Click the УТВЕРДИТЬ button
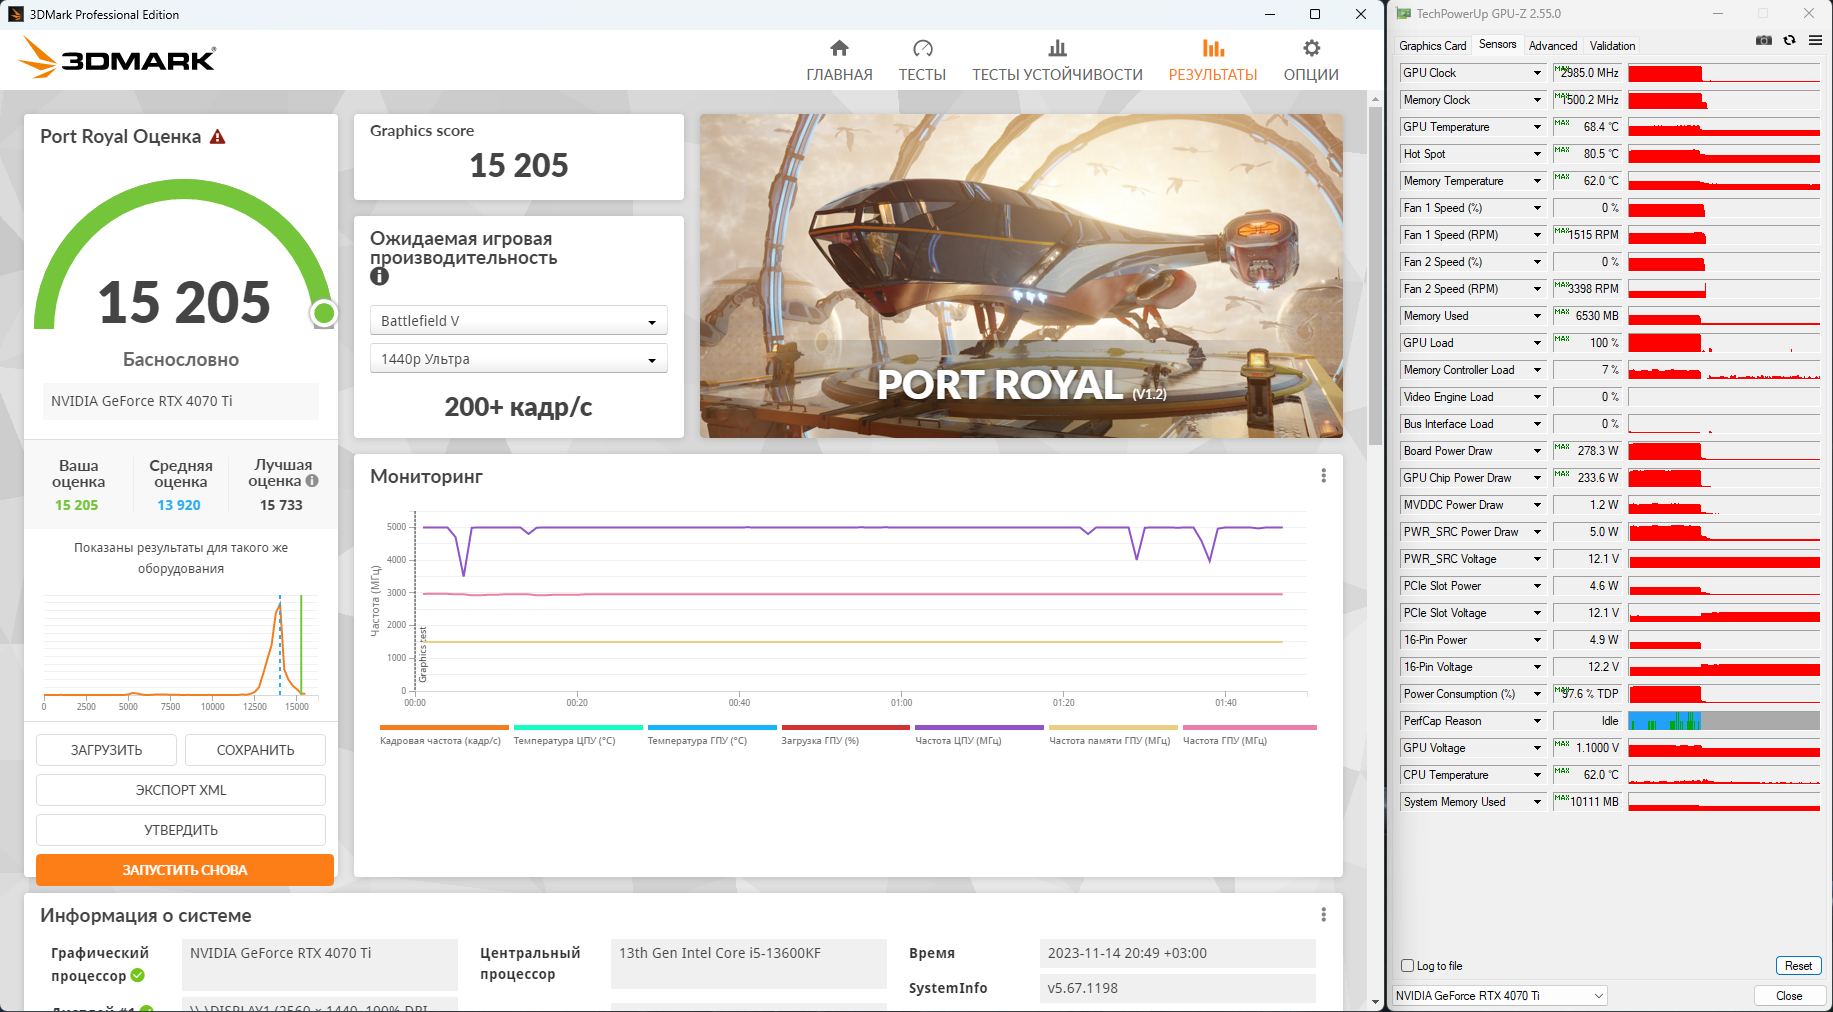 point(181,830)
